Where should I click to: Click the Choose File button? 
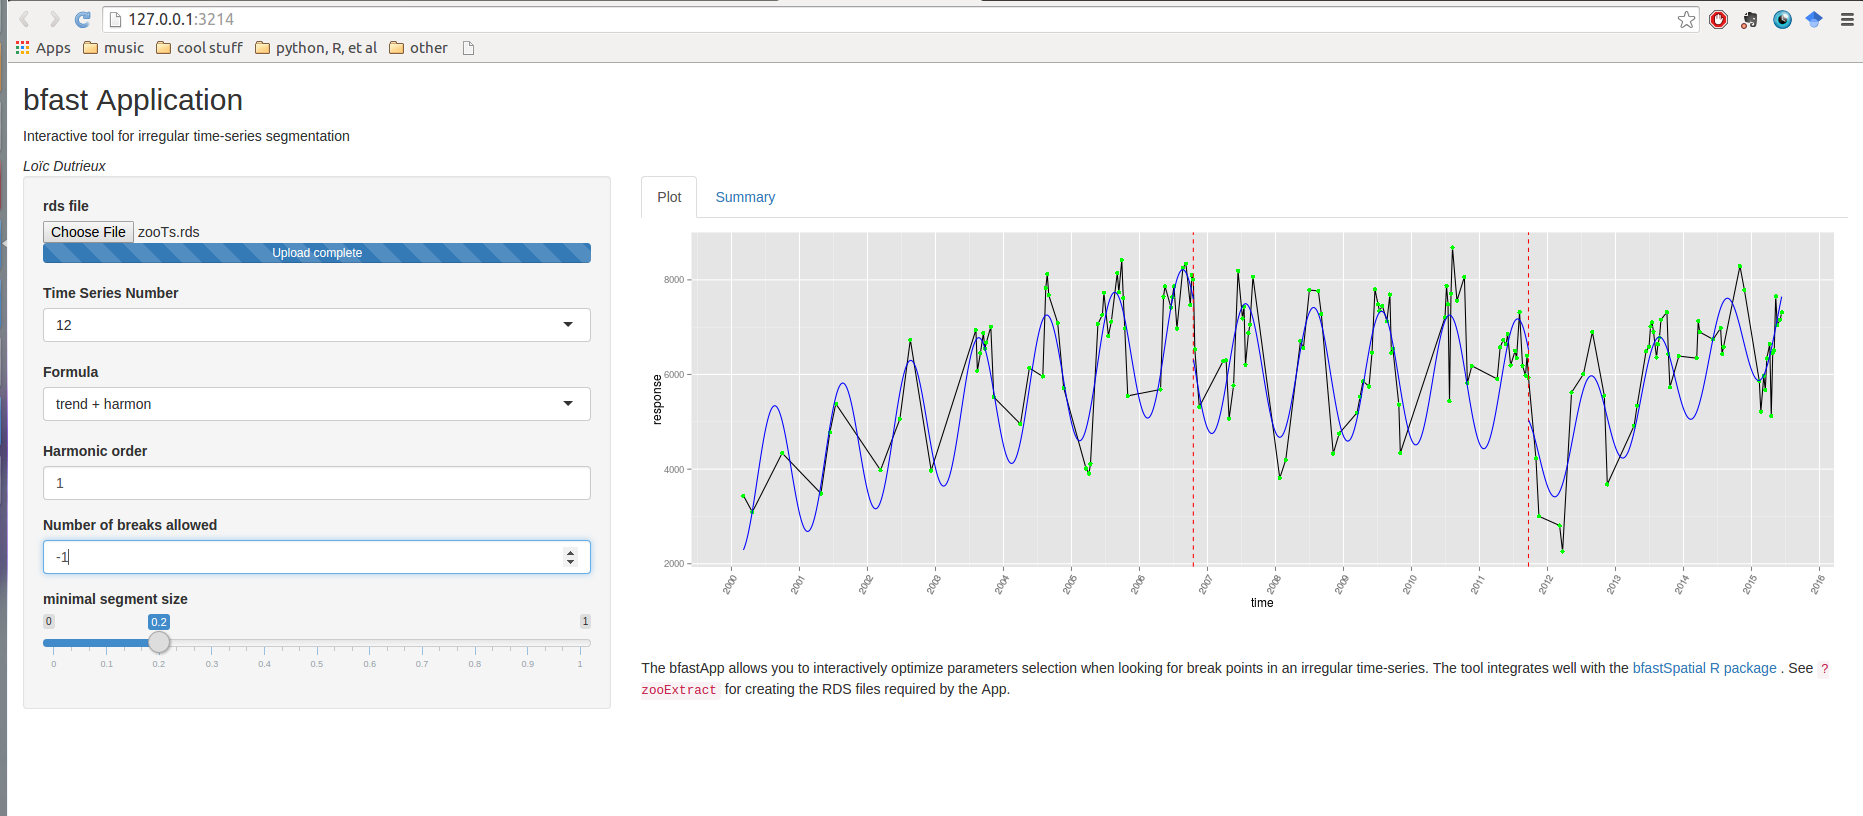click(x=88, y=232)
